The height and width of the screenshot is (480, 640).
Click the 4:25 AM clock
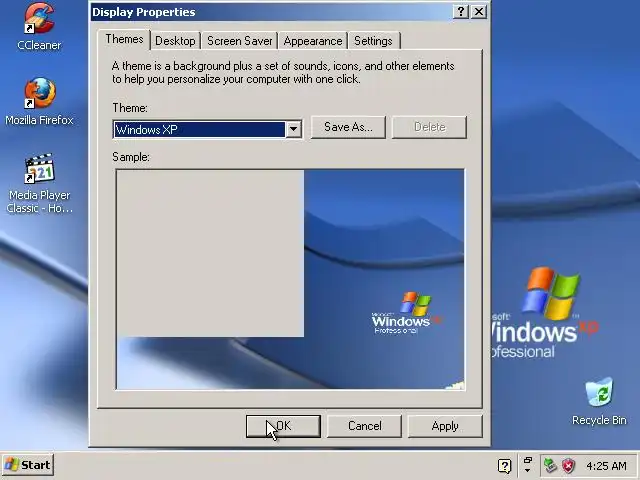click(x=606, y=466)
